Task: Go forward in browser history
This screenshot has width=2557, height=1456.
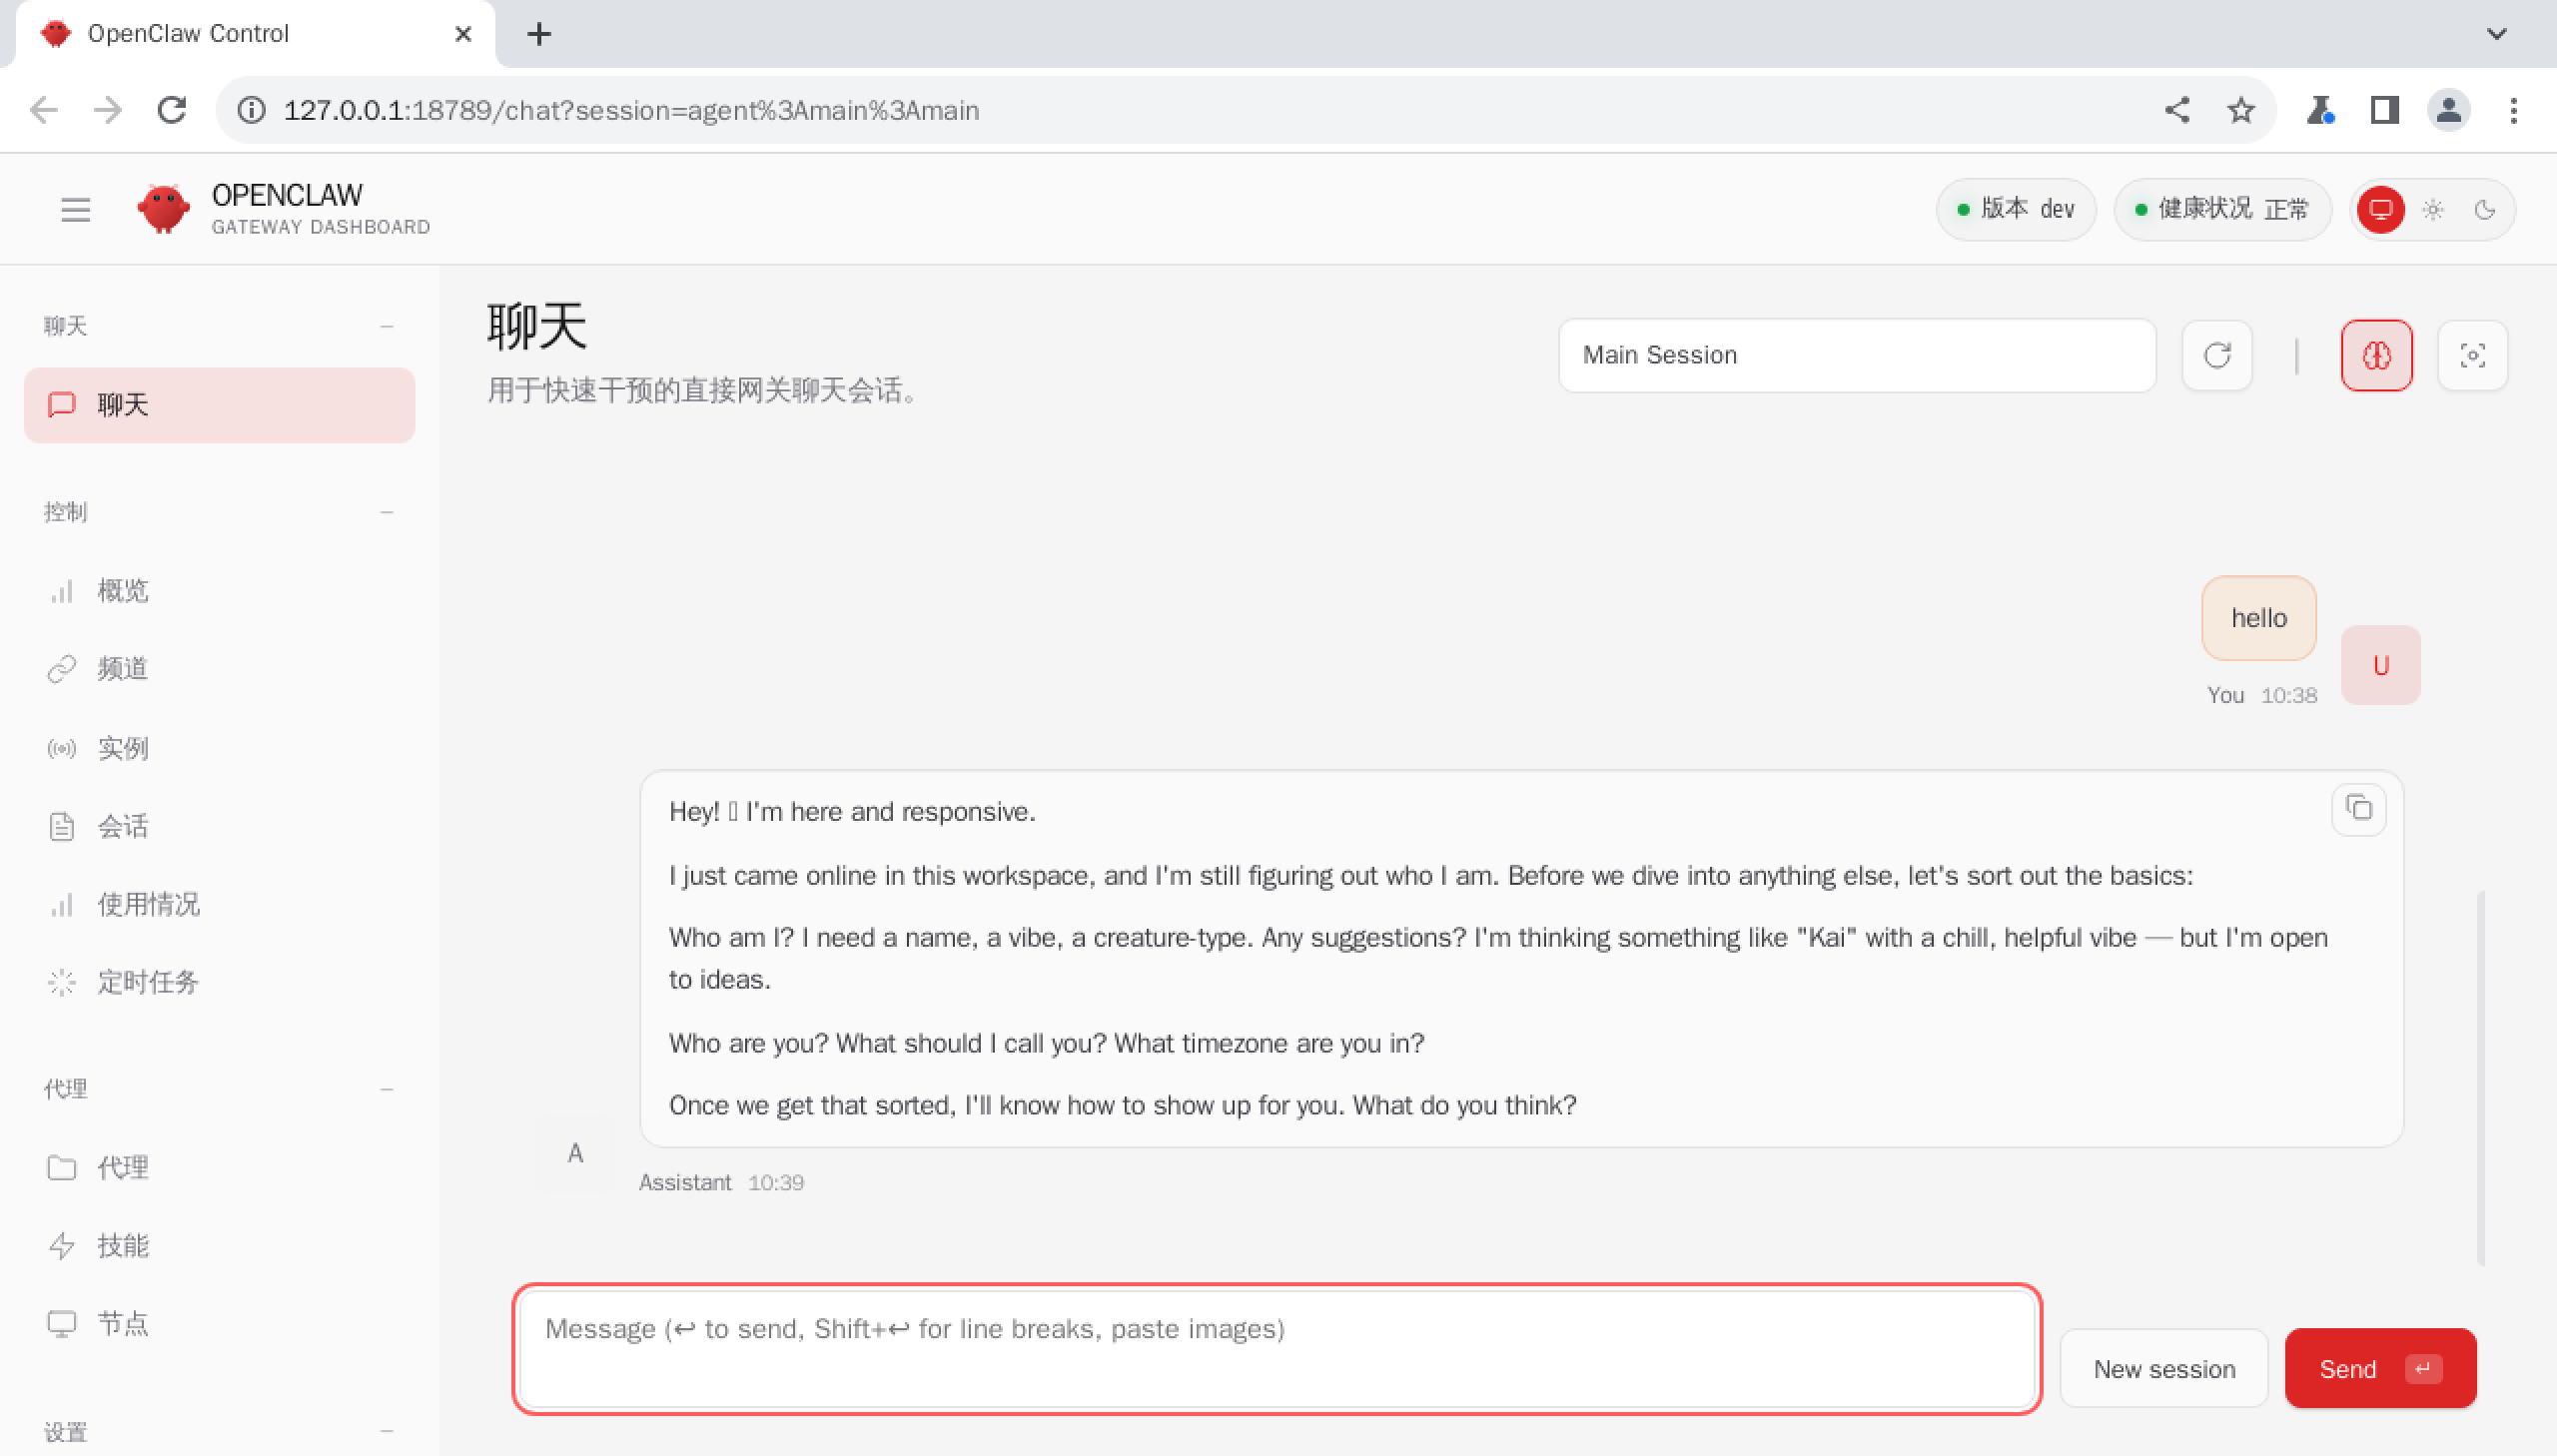Action: (x=108, y=110)
